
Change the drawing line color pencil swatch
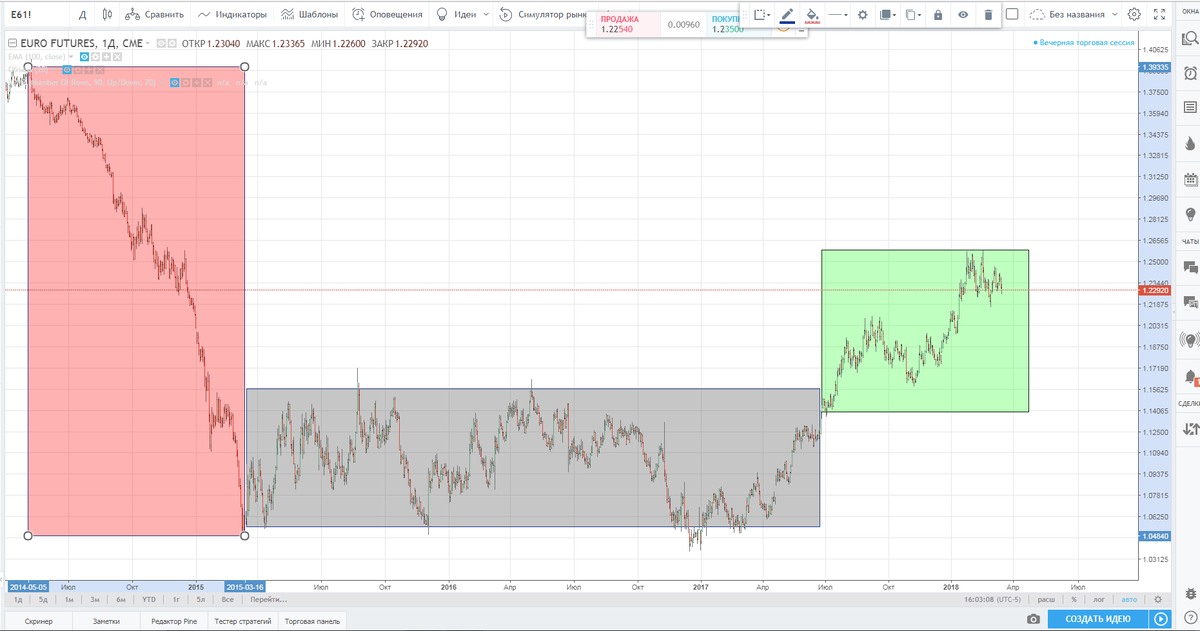787,15
